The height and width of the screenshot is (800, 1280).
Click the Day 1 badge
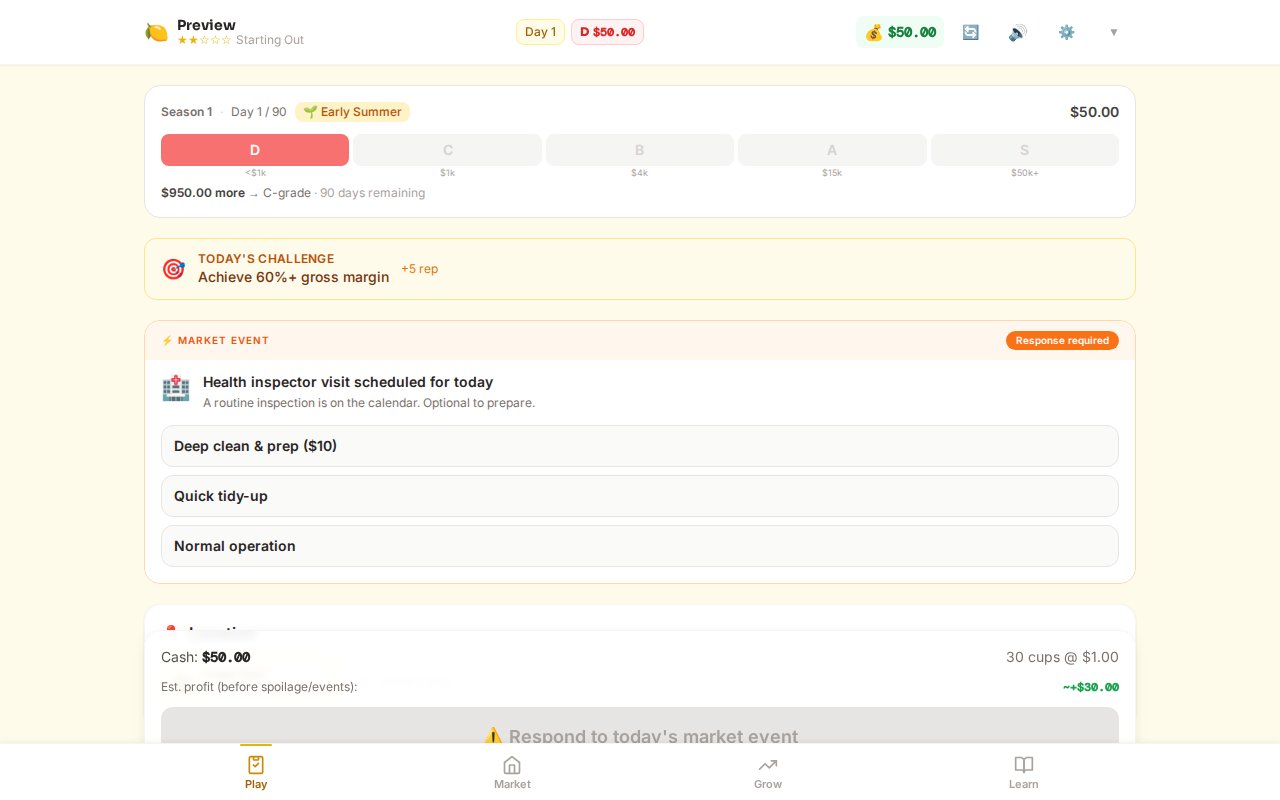540,32
